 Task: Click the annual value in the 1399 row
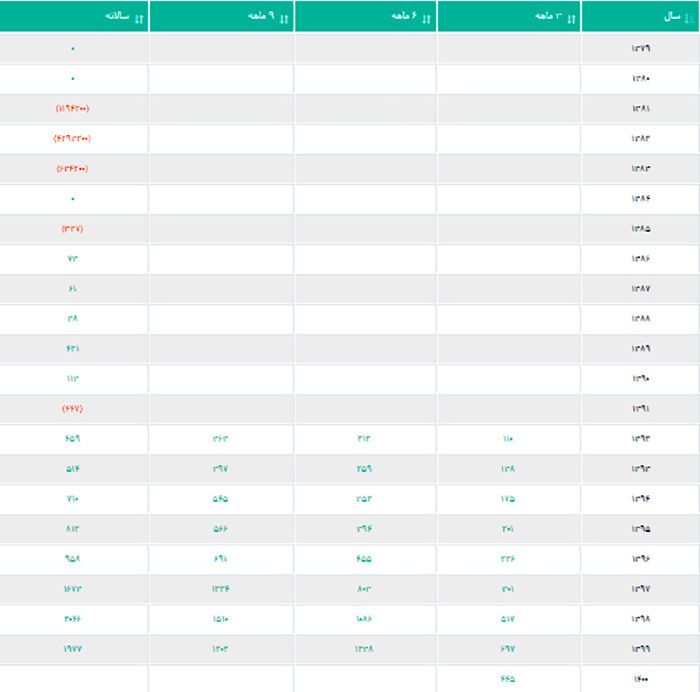[x=73, y=648]
